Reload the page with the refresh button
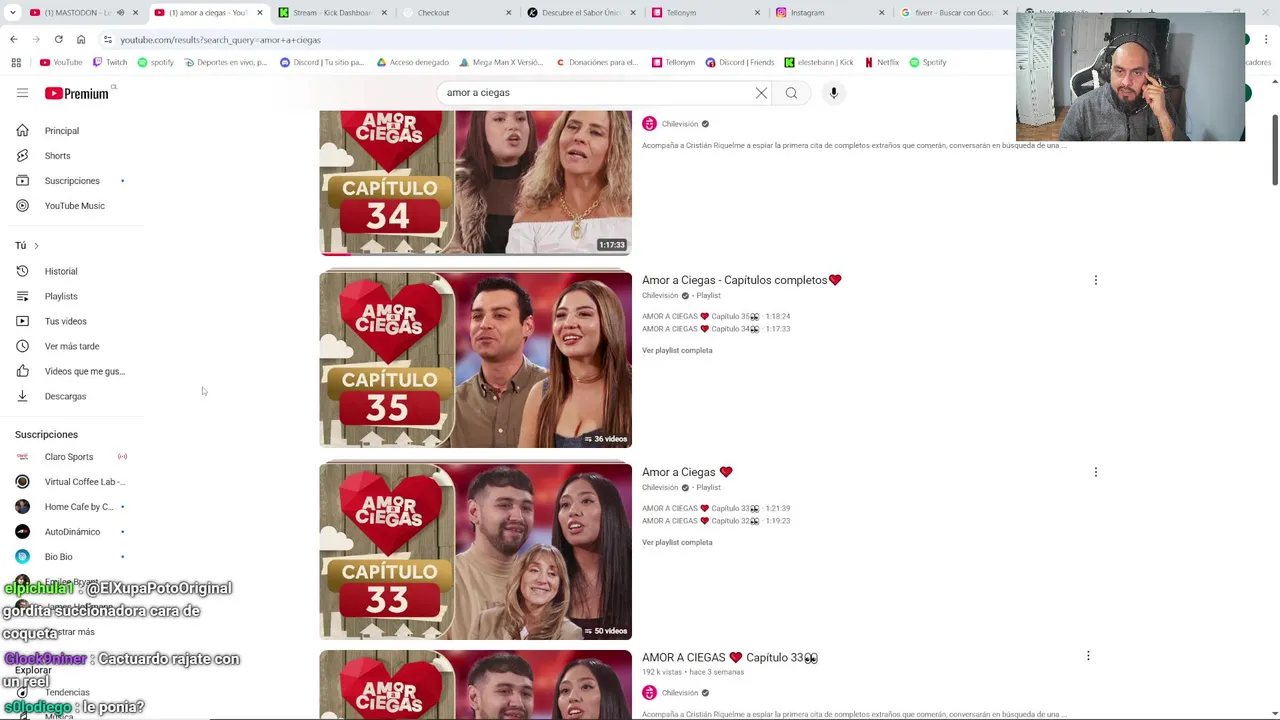1280x720 pixels. (x=58, y=40)
